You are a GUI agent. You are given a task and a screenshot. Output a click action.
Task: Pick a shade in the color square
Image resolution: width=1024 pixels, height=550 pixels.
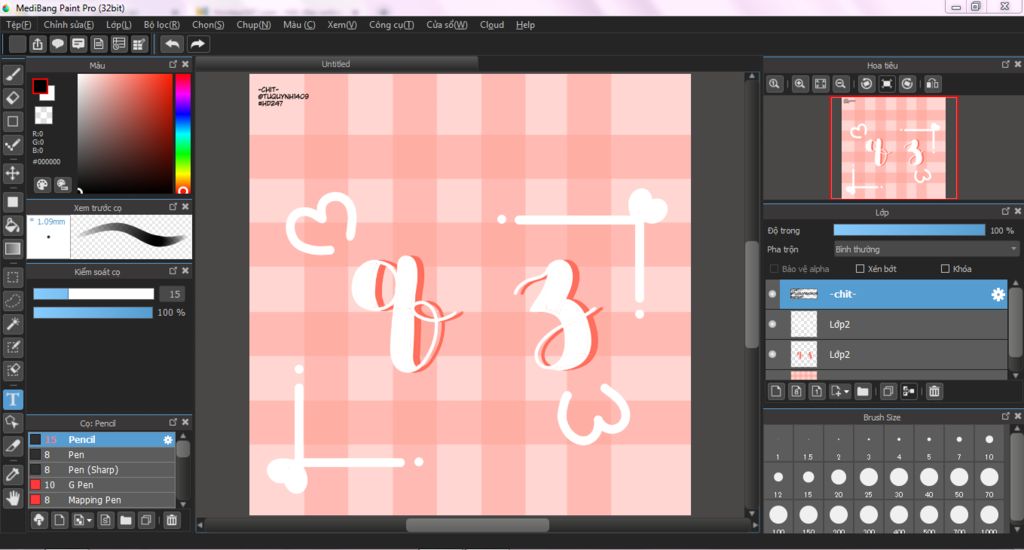(125, 133)
